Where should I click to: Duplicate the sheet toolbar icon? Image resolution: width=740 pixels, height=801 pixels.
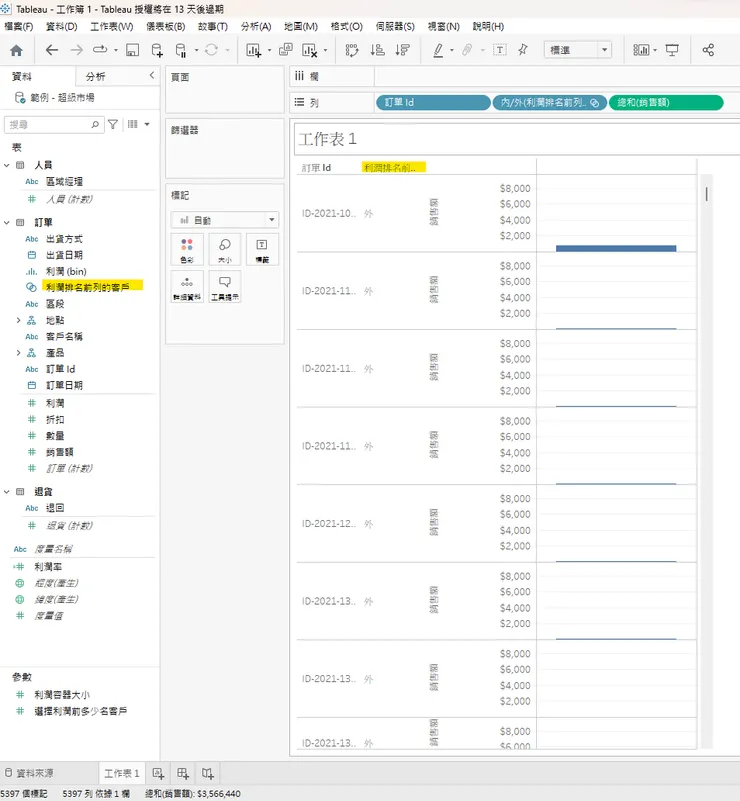(285, 50)
